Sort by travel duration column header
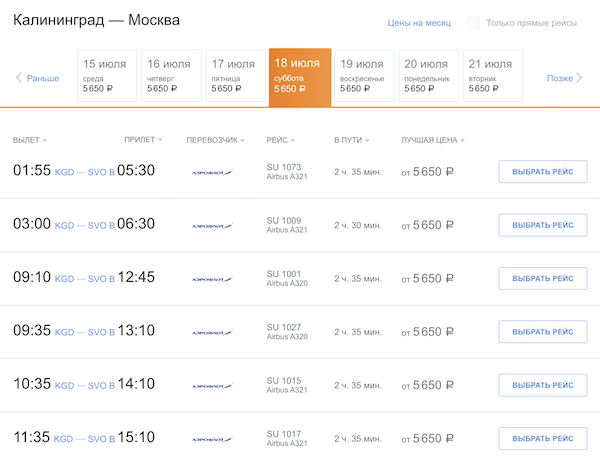The image size is (600, 465). [x=350, y=140]
